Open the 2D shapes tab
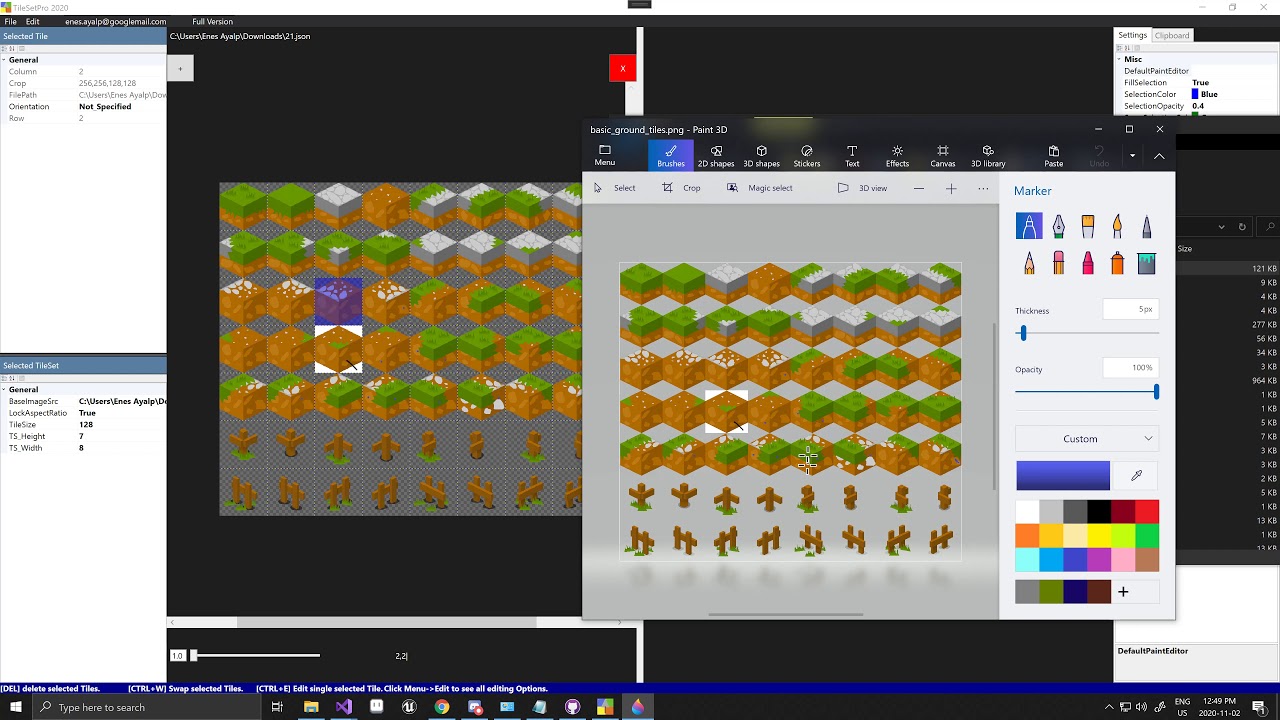Viewport: 1280px width, 720px height. [x=716, y=155]
